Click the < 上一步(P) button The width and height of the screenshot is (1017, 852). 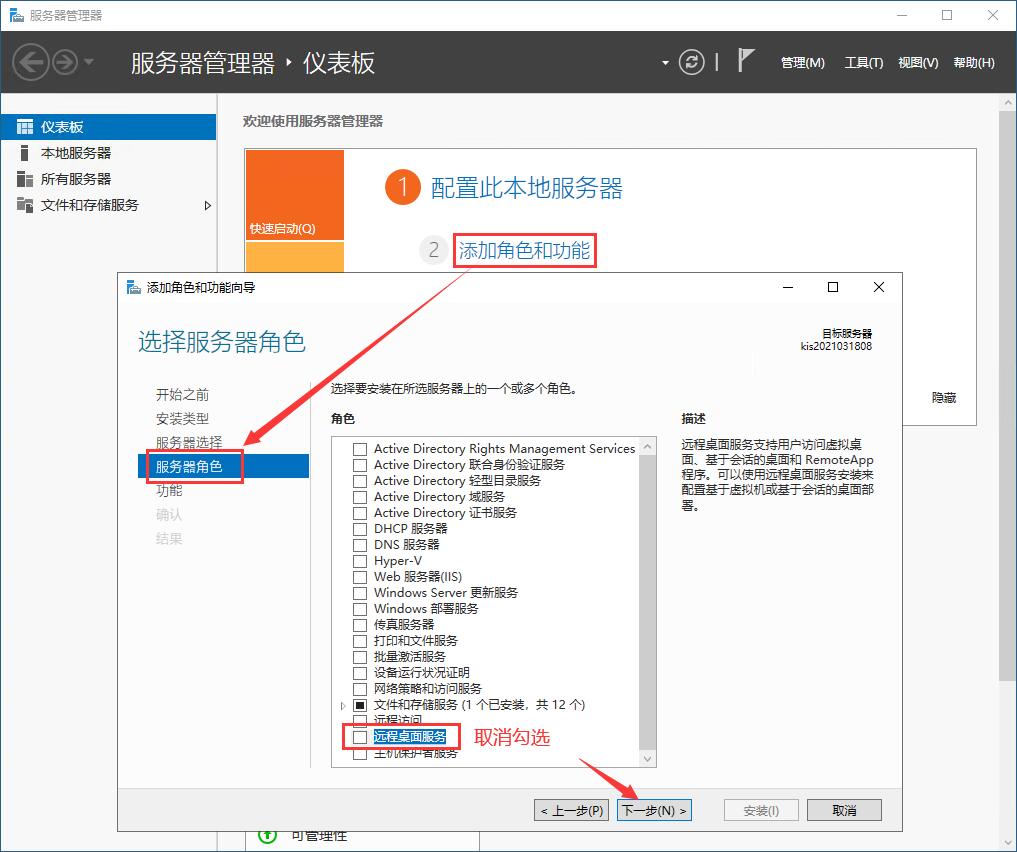pos(571,811)
